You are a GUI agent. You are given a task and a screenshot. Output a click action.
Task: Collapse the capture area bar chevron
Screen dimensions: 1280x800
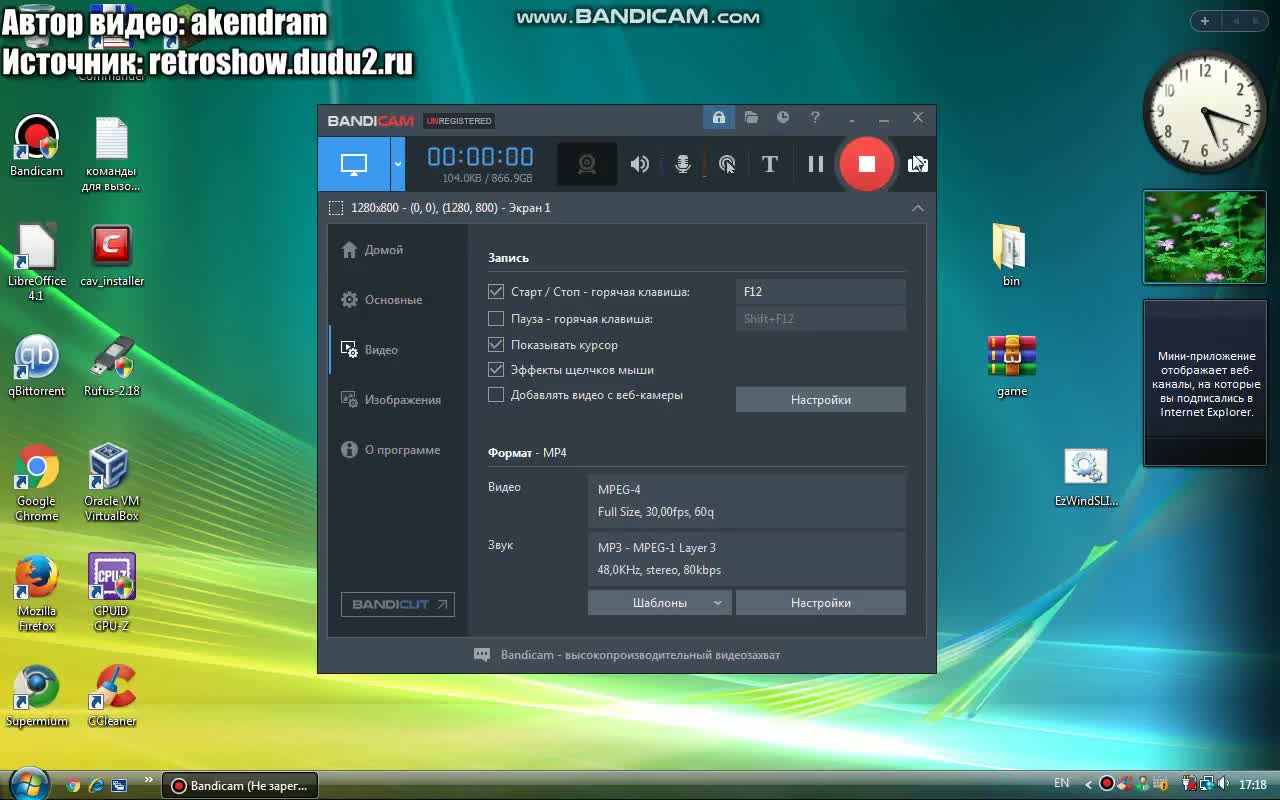click(x=918, y=208)
